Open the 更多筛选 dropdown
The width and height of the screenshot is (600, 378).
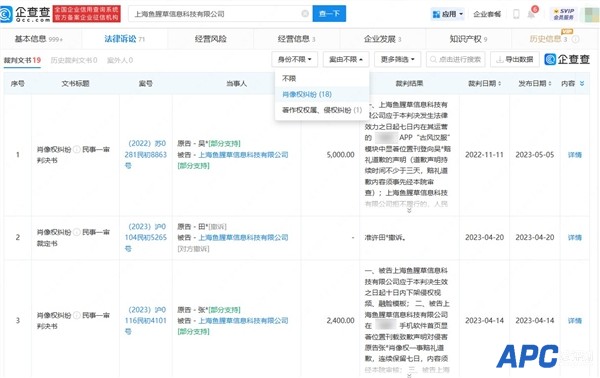398,59
